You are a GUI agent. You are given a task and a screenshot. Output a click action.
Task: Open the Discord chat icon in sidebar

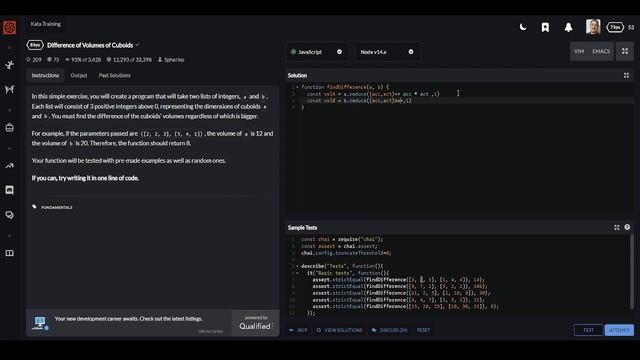pos(9,190)
